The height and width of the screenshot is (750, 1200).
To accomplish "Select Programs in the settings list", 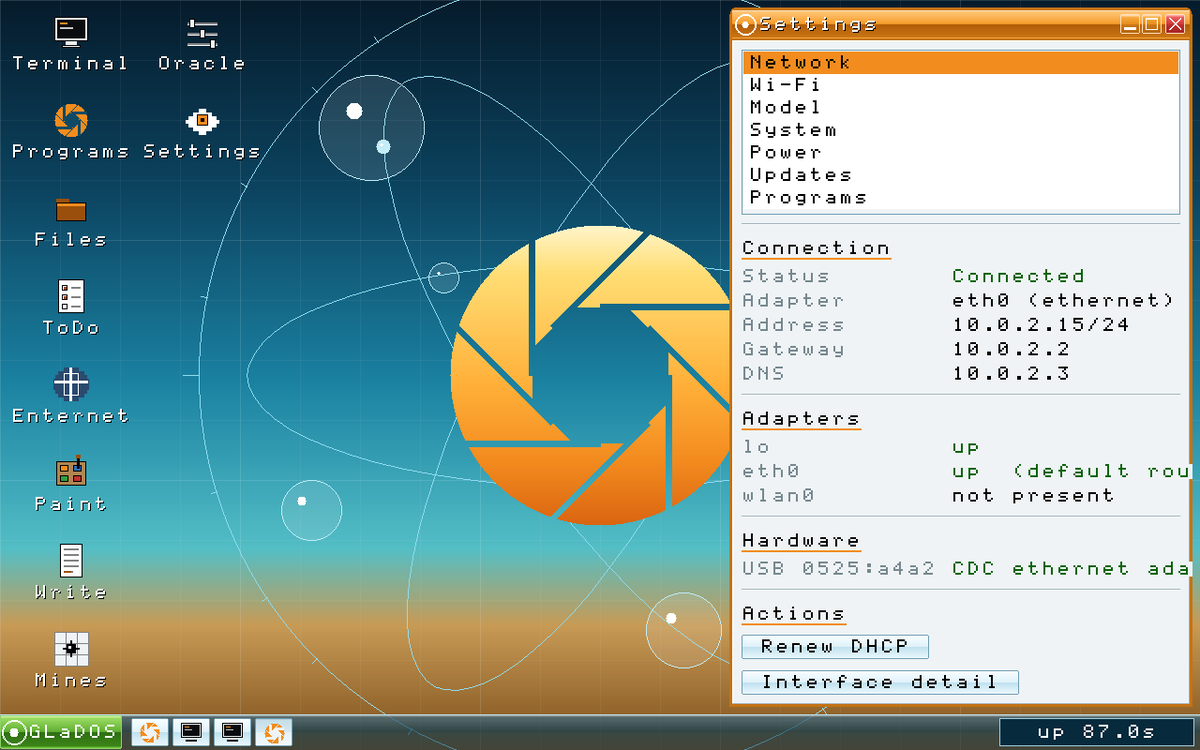I will point(961,198).
